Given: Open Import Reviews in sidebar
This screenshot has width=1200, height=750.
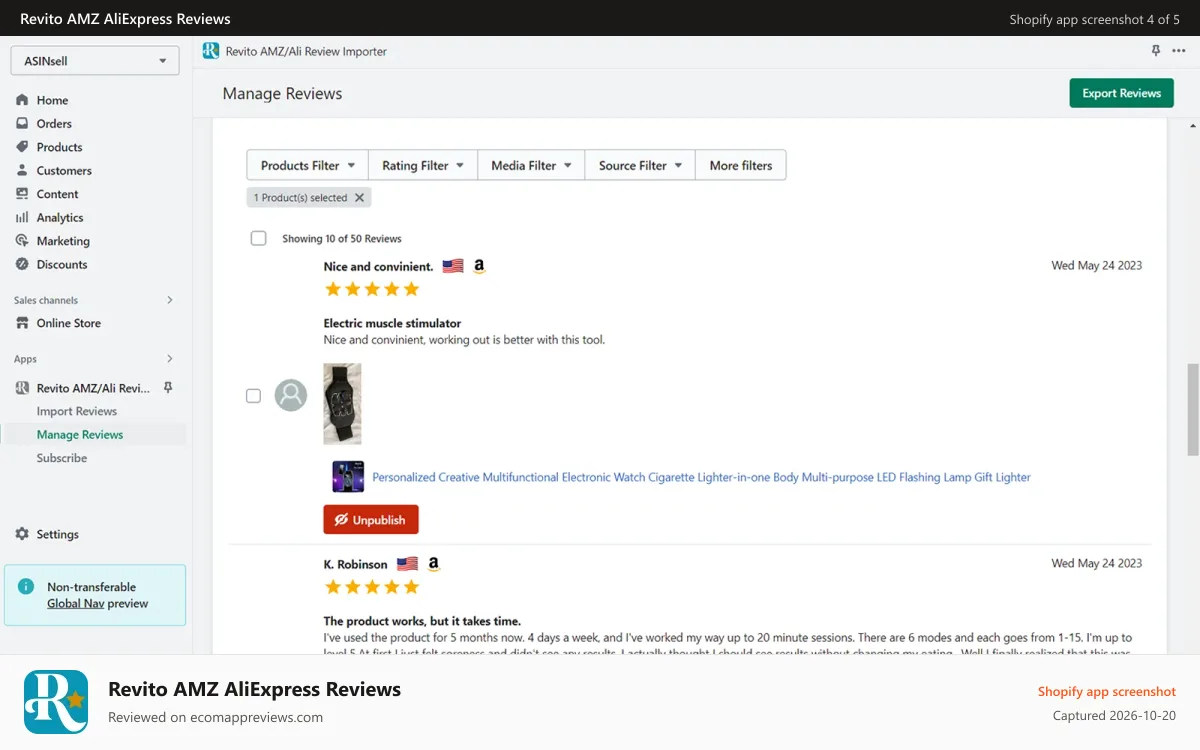Looking at the screenshot, I should 77,411.
